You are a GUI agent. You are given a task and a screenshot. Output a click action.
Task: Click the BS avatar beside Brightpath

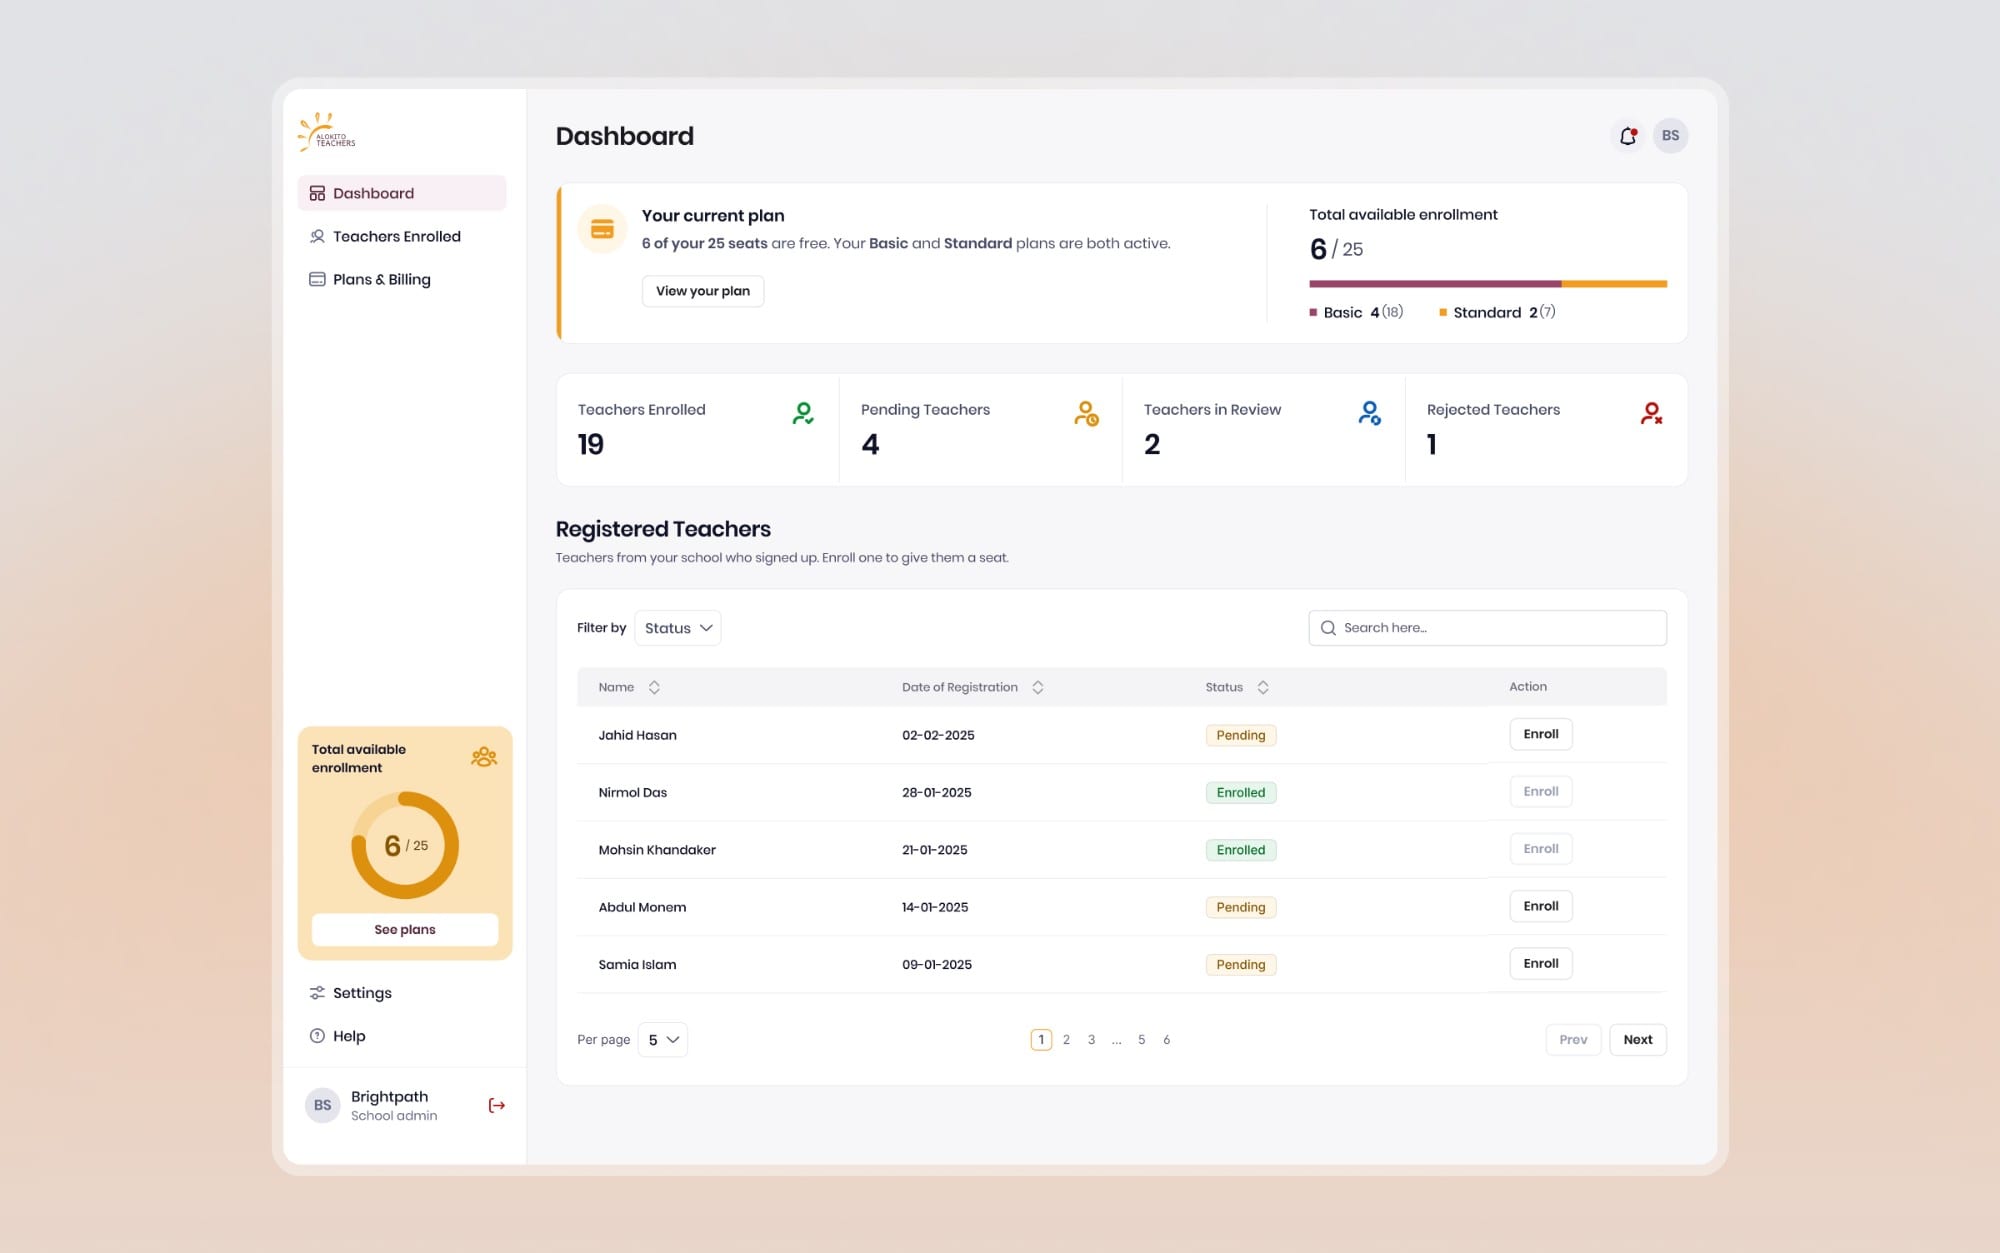322,1105
